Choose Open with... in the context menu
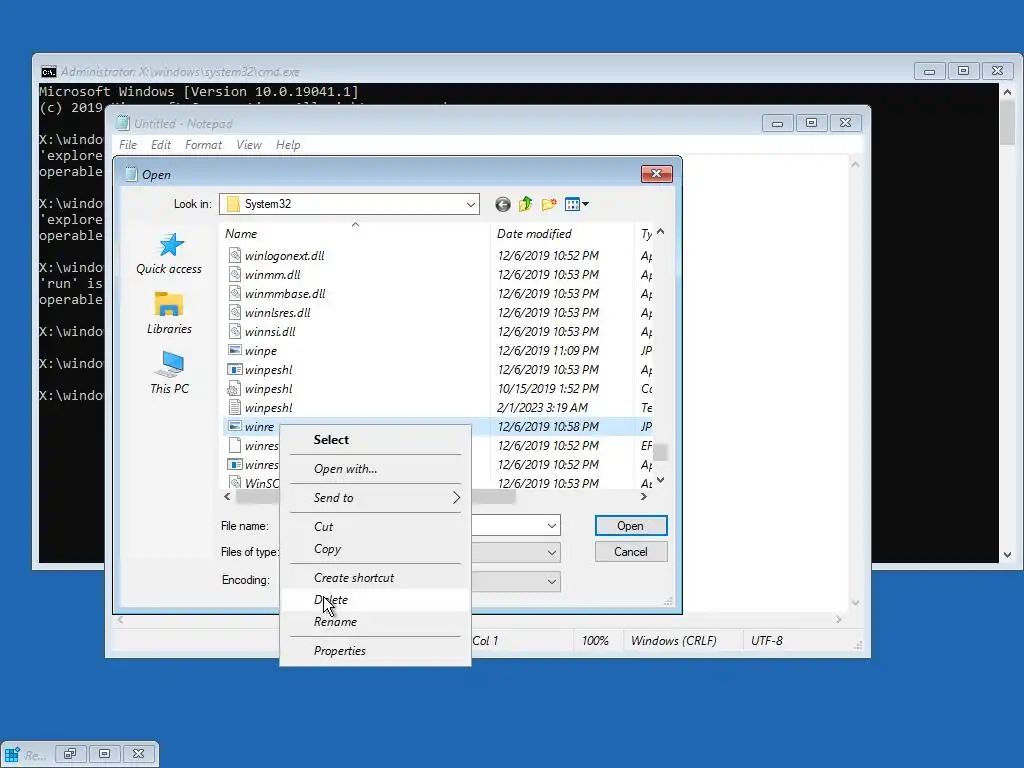Image resolution: width=1024 pixels, height=768 pixels. point(376,469)
